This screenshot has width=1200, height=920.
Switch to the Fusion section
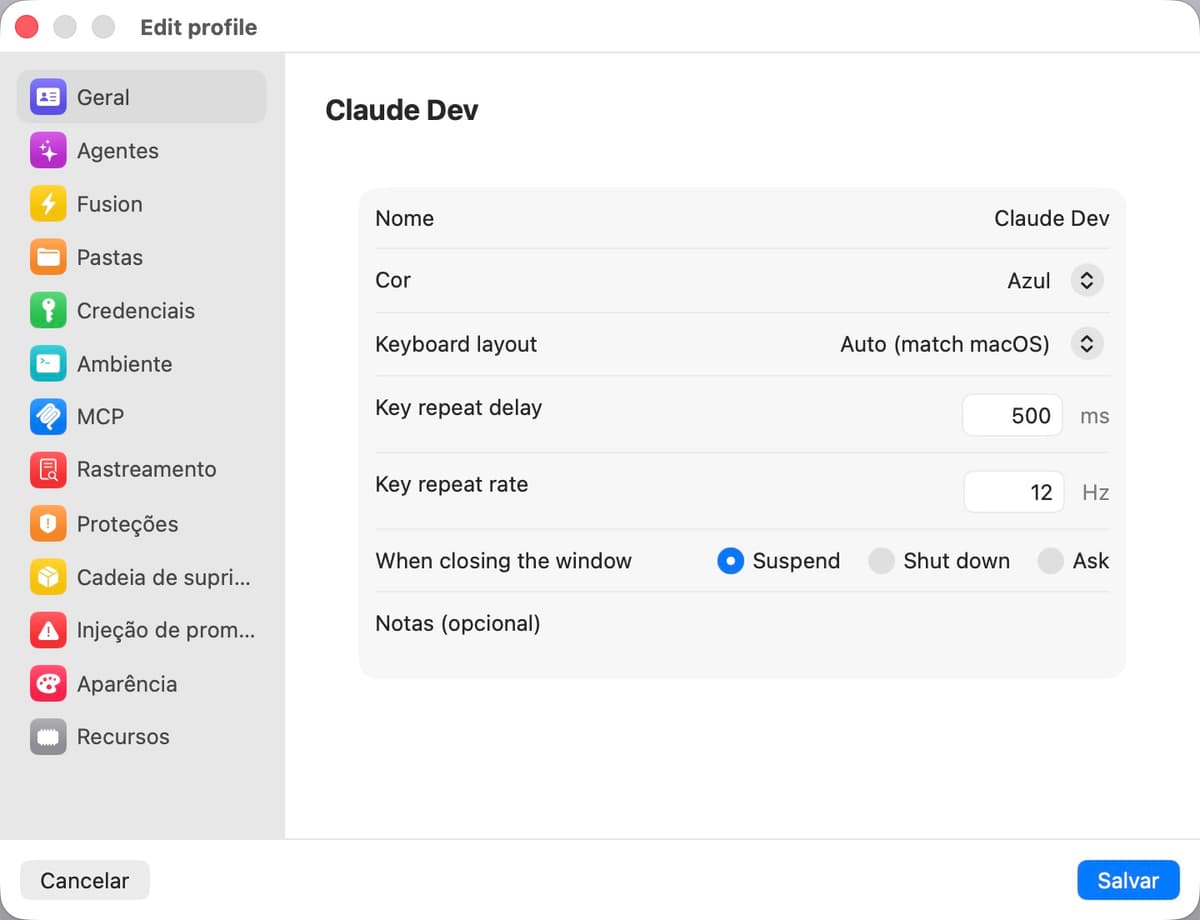pyautogui.click(x=142, y=204)
